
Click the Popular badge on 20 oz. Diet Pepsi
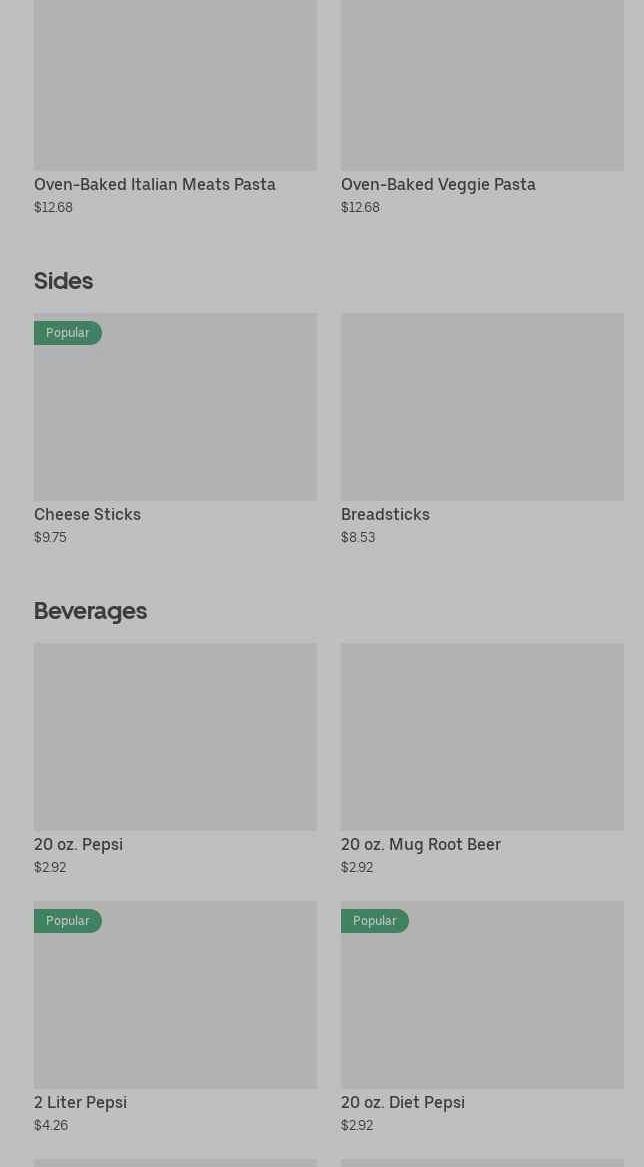374,921
